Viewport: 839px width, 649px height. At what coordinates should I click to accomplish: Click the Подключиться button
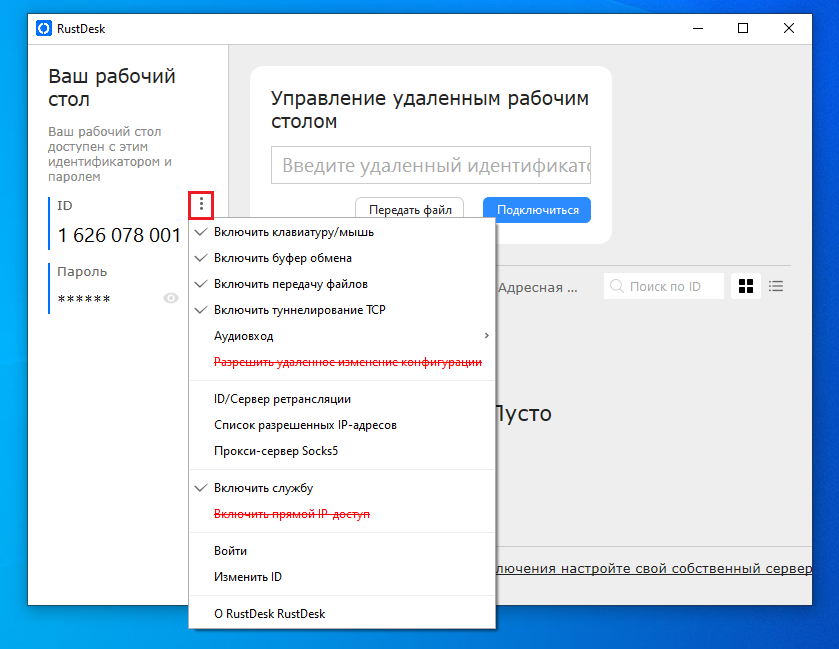coord(537,210)
